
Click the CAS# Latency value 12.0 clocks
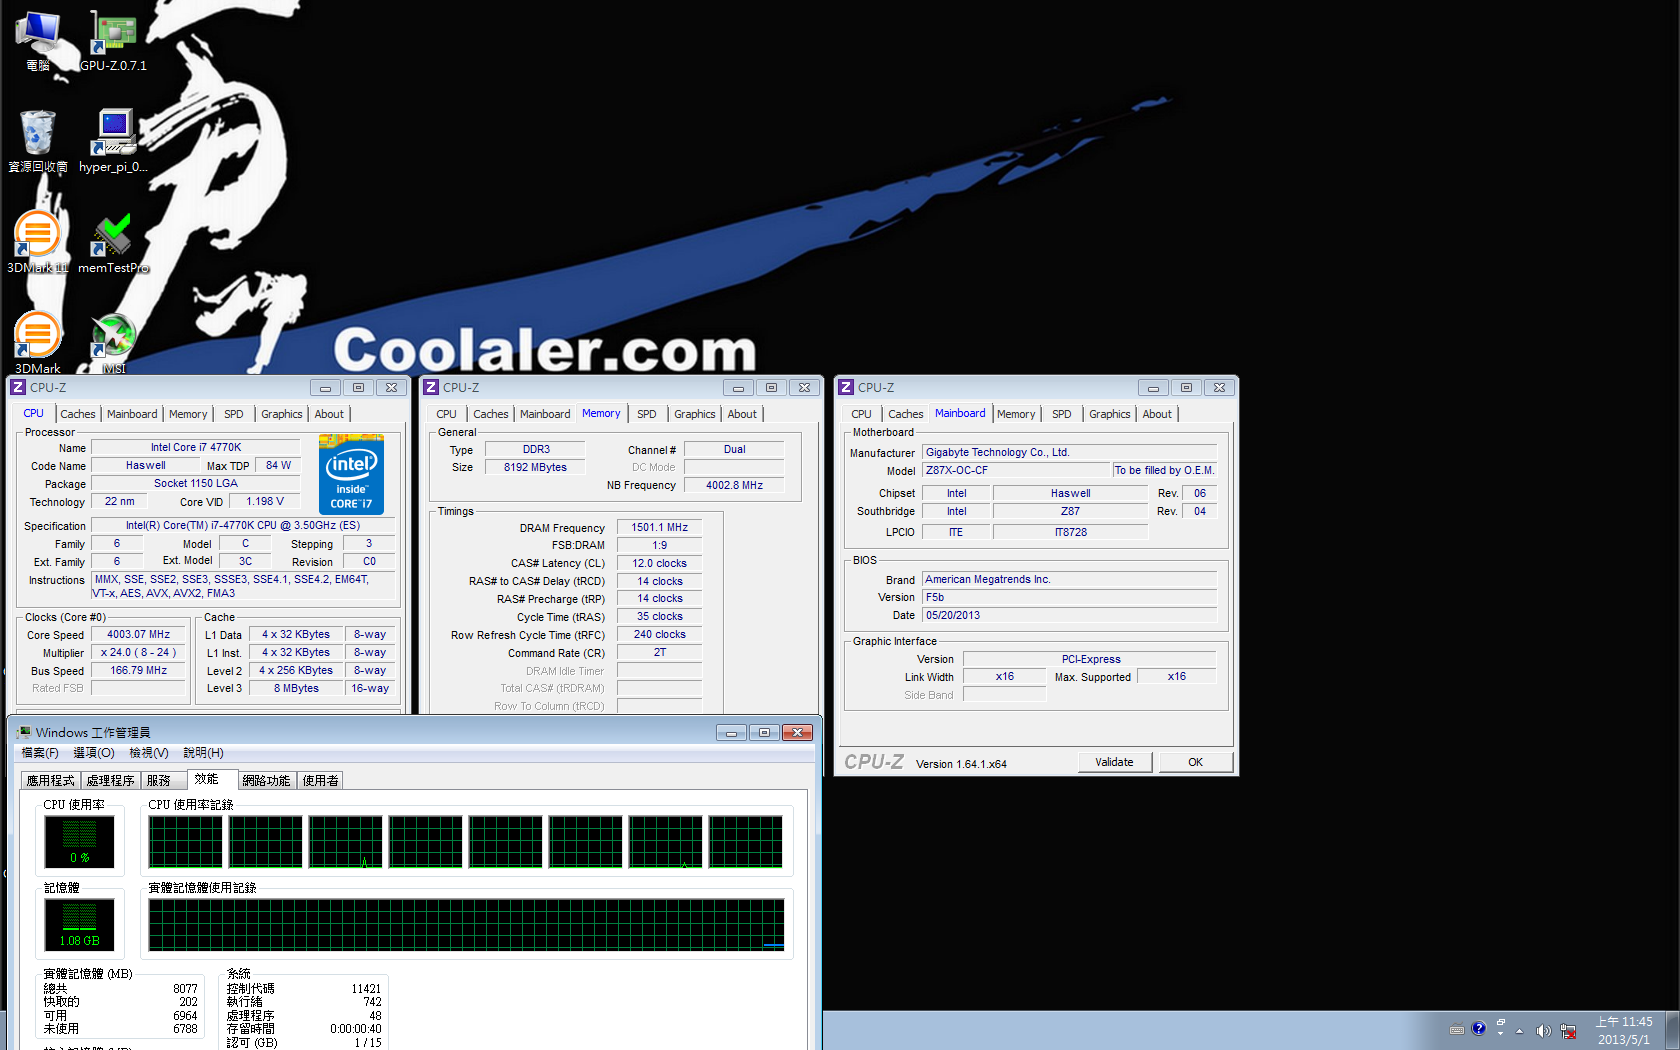pos(660,563)
